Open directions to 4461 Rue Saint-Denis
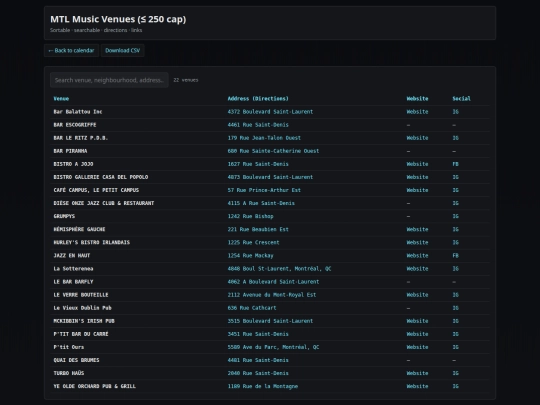The image size is (540, 405). pos(258,125)
